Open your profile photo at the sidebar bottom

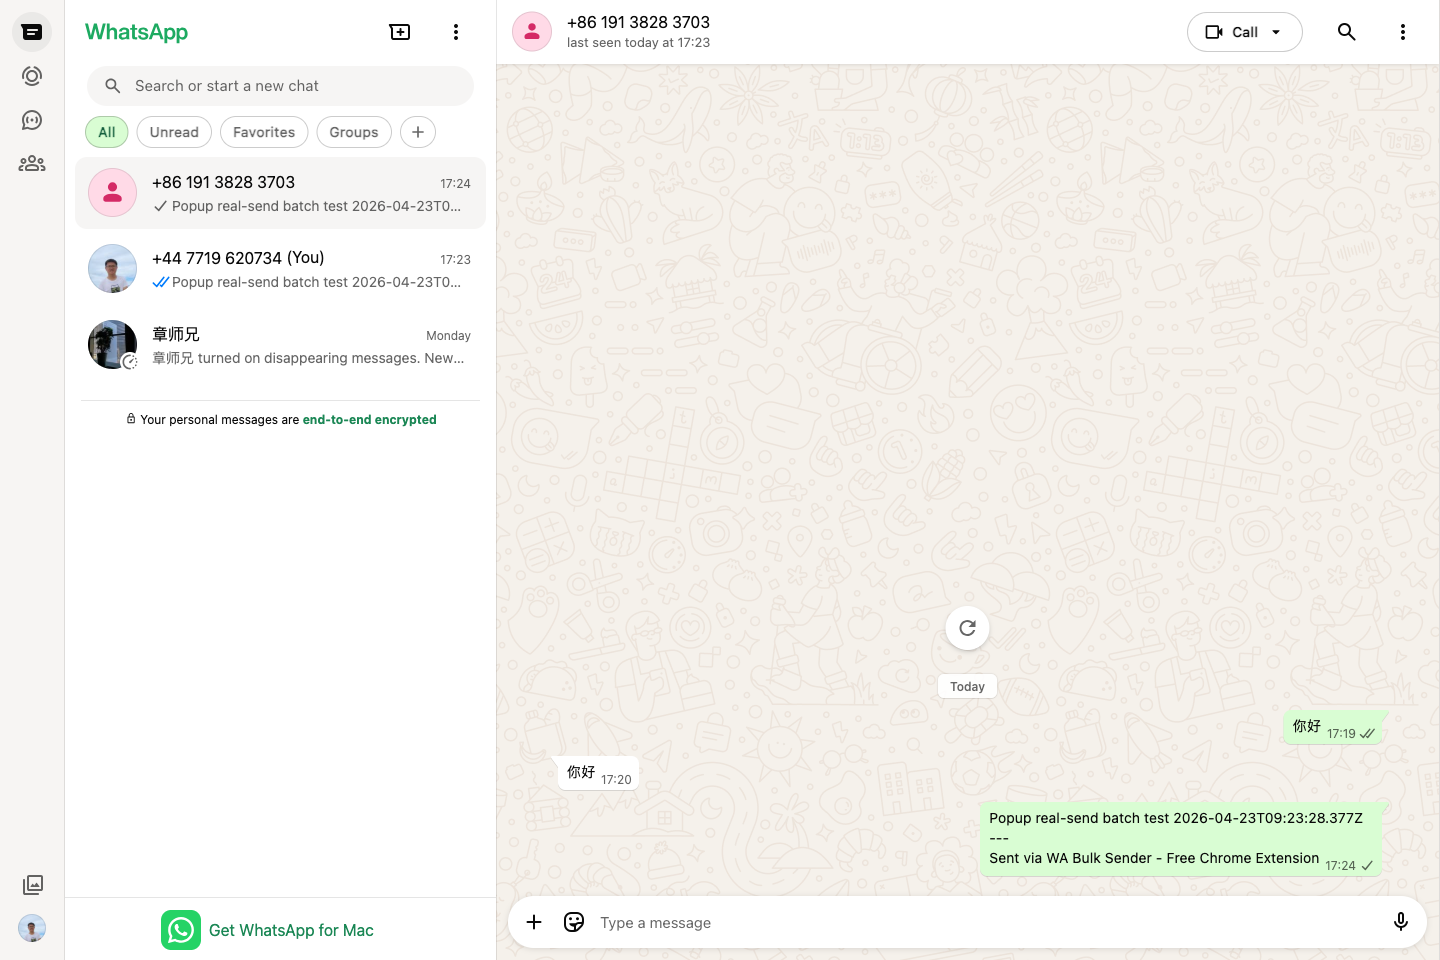(x=32, y=928)
